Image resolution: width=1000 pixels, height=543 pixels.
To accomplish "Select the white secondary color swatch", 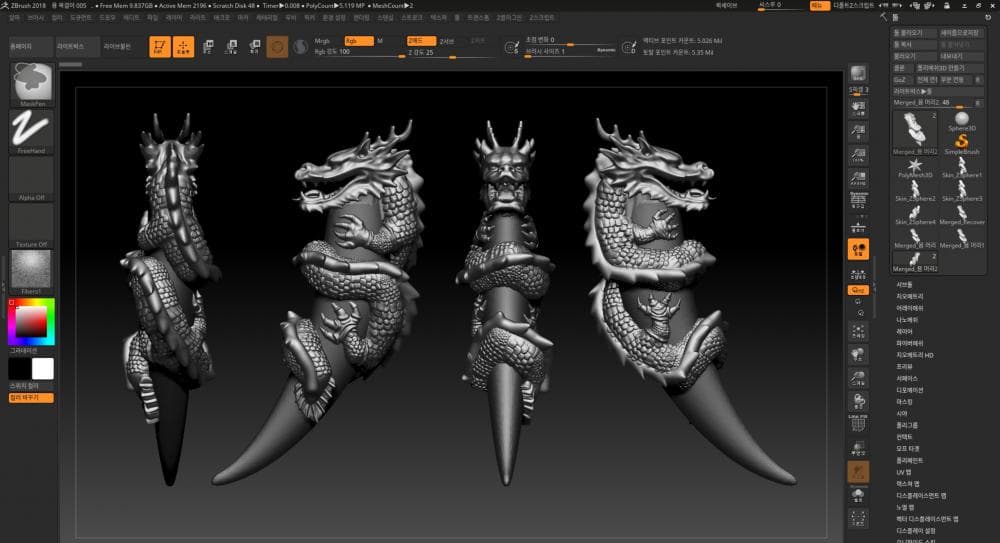I will pyautogui.click(x=43, y=368).
